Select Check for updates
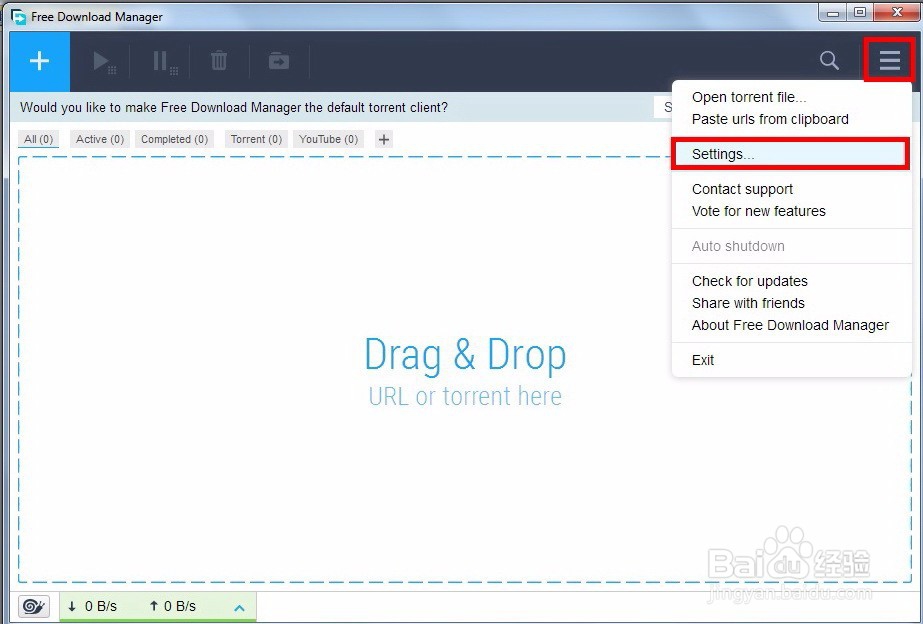Image resolution: width=923 pixels, height=624 pixels. 791,281
